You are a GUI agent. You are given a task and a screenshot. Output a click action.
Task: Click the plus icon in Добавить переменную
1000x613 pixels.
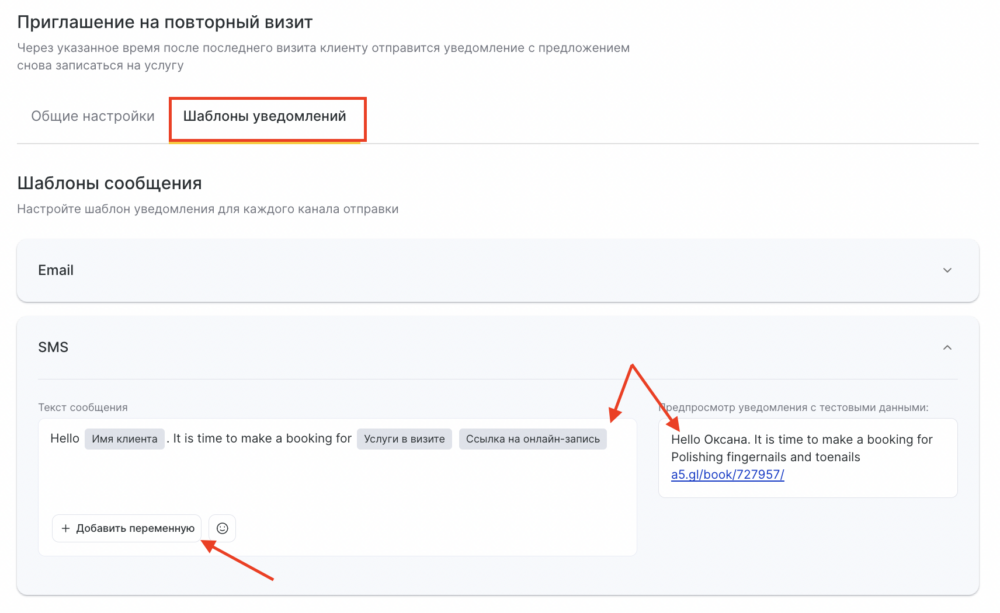click(65, 528)
